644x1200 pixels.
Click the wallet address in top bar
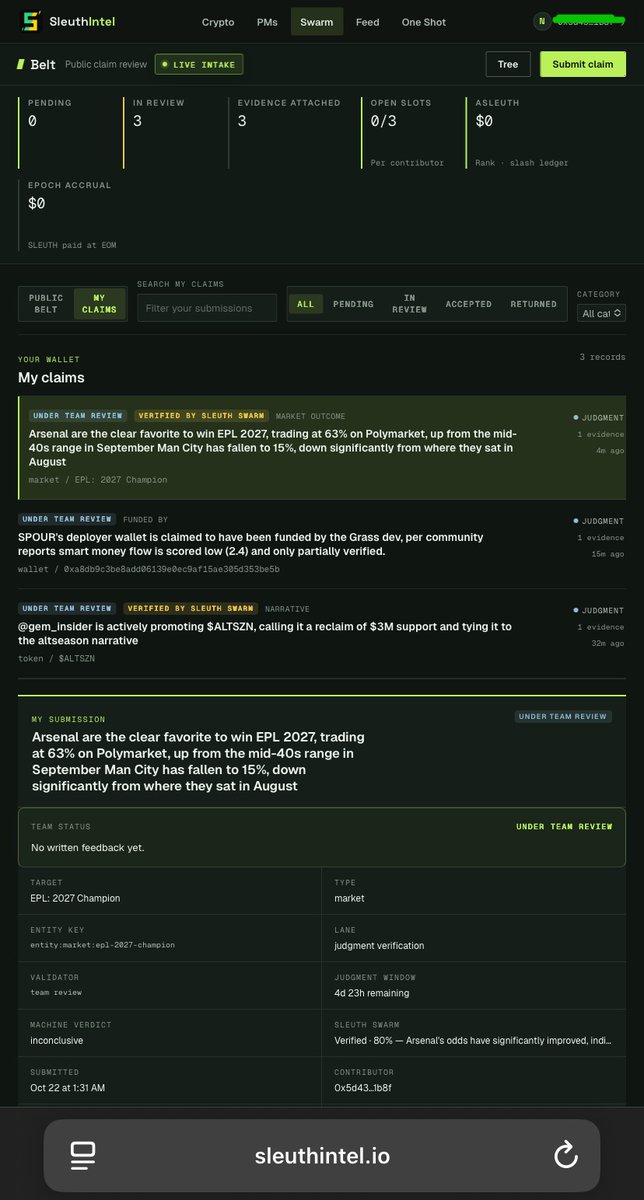[x=590, y=21]
